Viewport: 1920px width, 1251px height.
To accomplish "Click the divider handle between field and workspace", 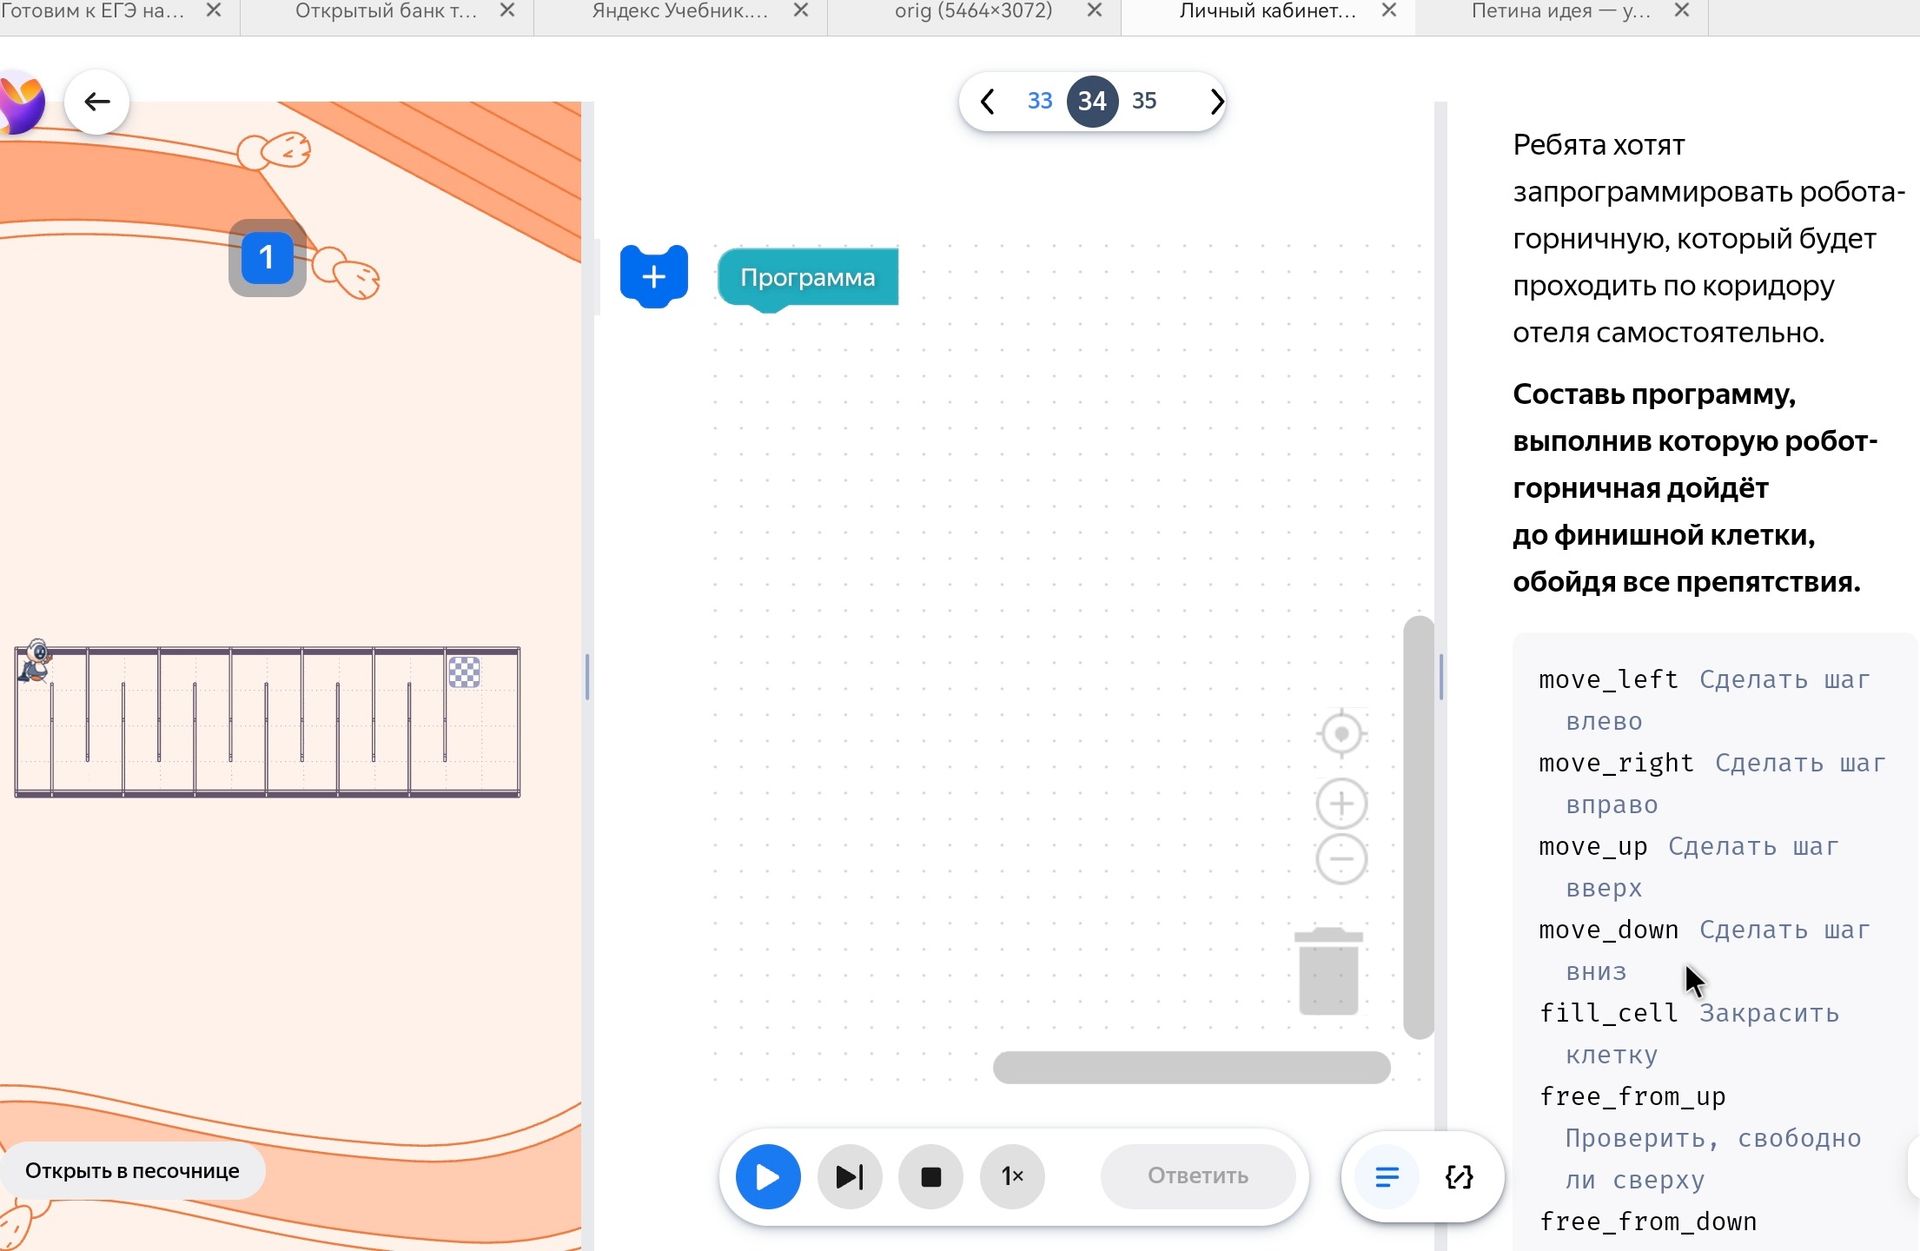I will click(x=587, y=677).
